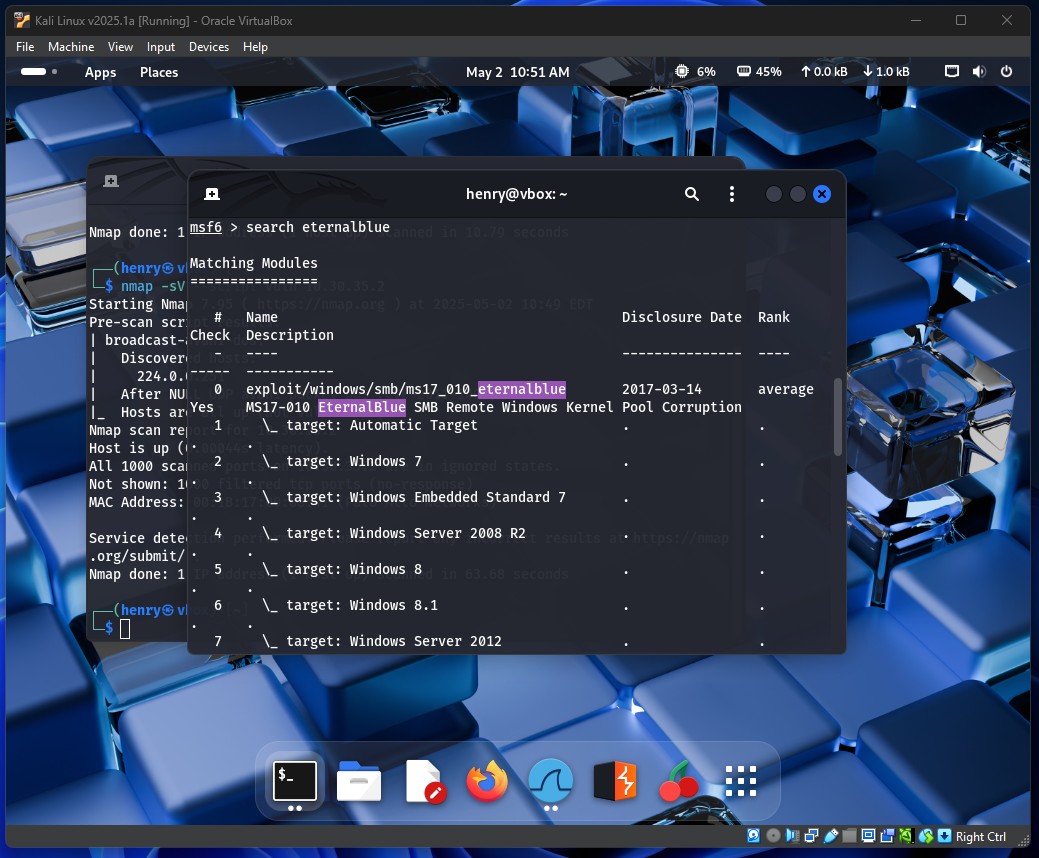1039x858 pixels.
Task: Click the memory usage 45% indicator
Action: [x=759, y=72]
